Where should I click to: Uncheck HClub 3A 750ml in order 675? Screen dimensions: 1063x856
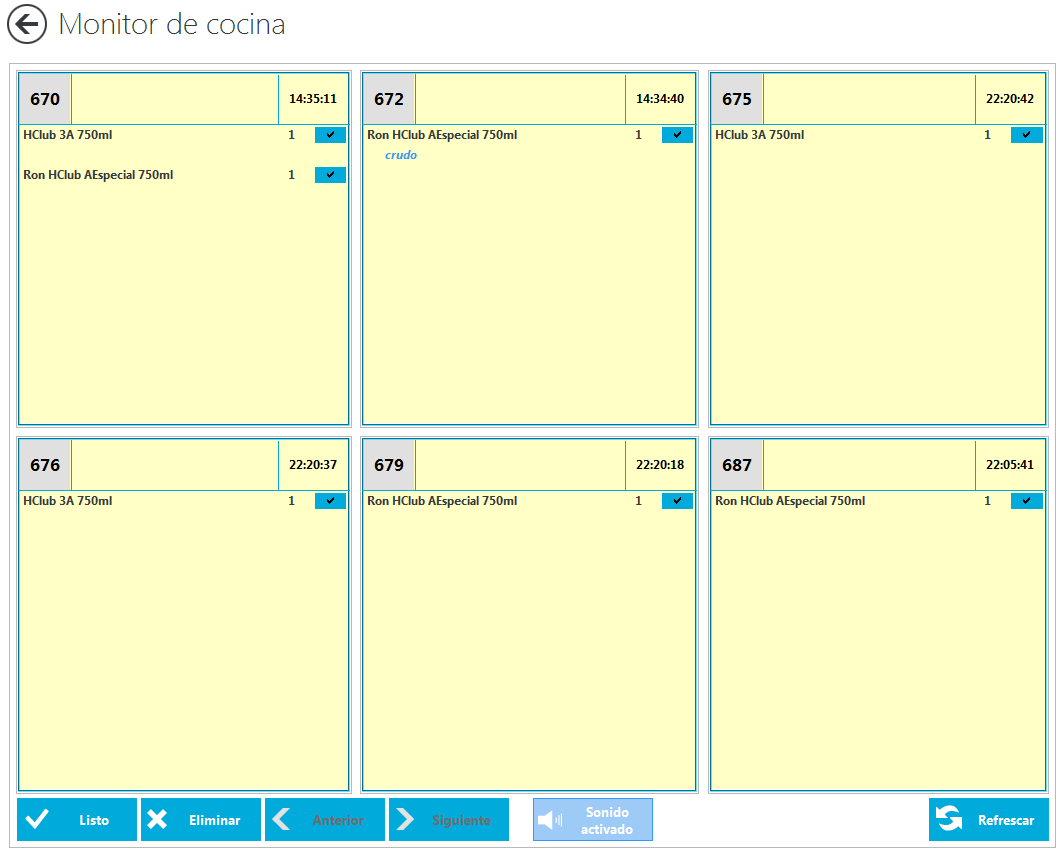(x=1025, y=134)
